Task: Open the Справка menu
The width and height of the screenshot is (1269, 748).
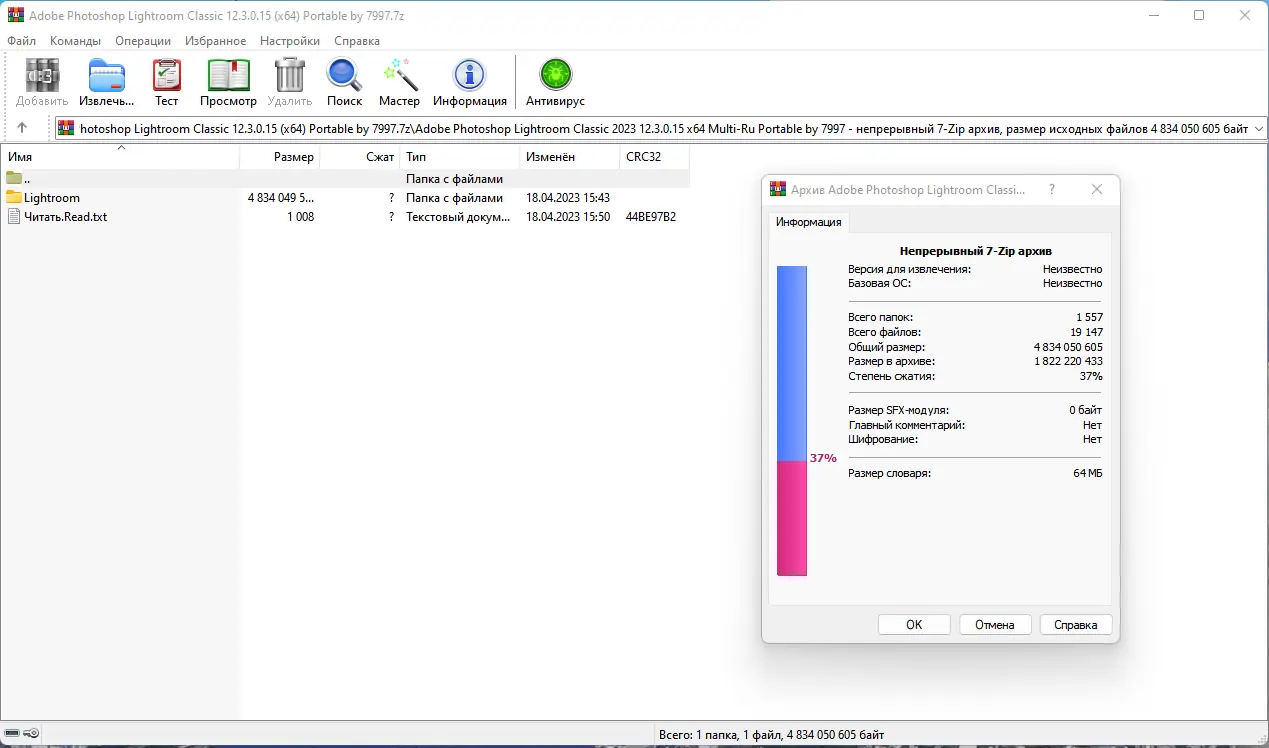Action: [357, 41]
